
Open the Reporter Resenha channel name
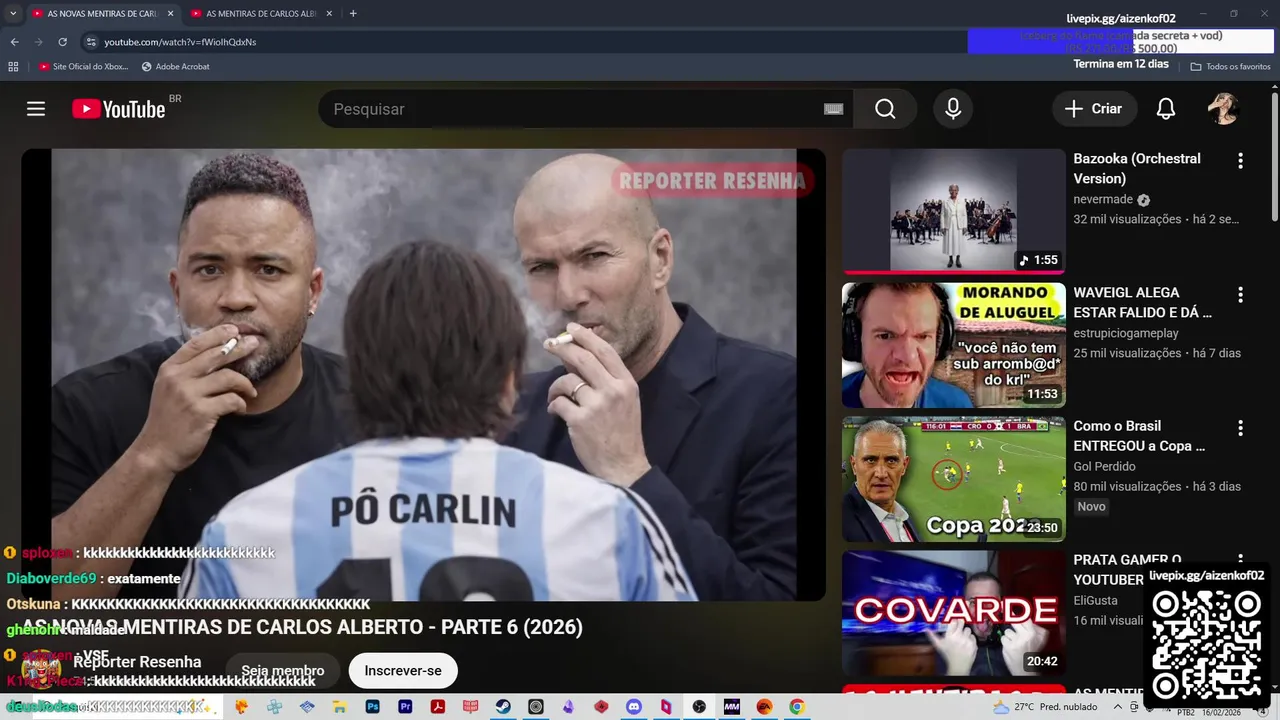pos(137,662)
